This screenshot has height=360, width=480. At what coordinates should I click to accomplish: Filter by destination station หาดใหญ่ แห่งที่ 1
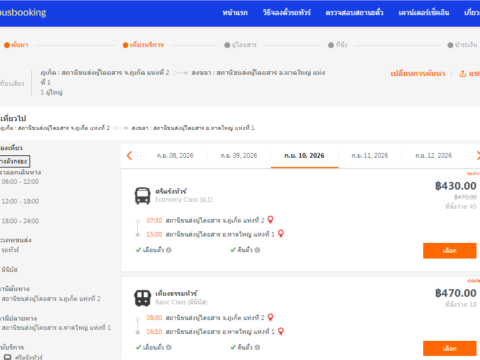click(56, 328)
